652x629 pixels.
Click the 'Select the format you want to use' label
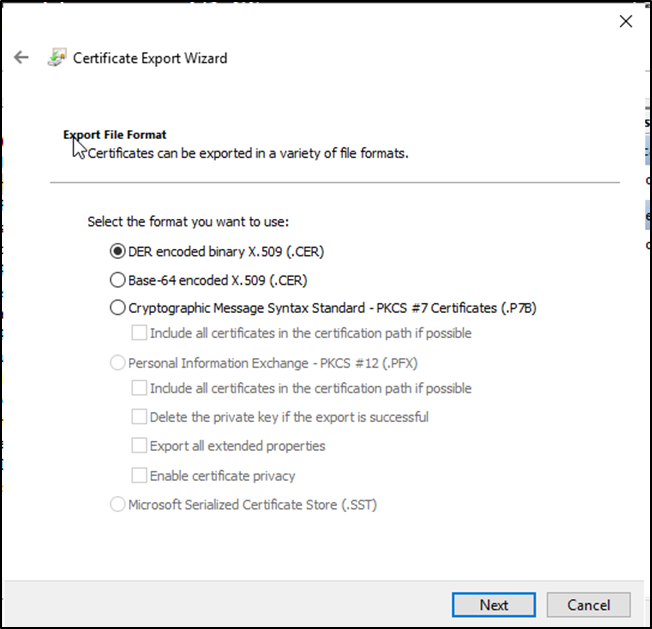[x=188, y=222]
